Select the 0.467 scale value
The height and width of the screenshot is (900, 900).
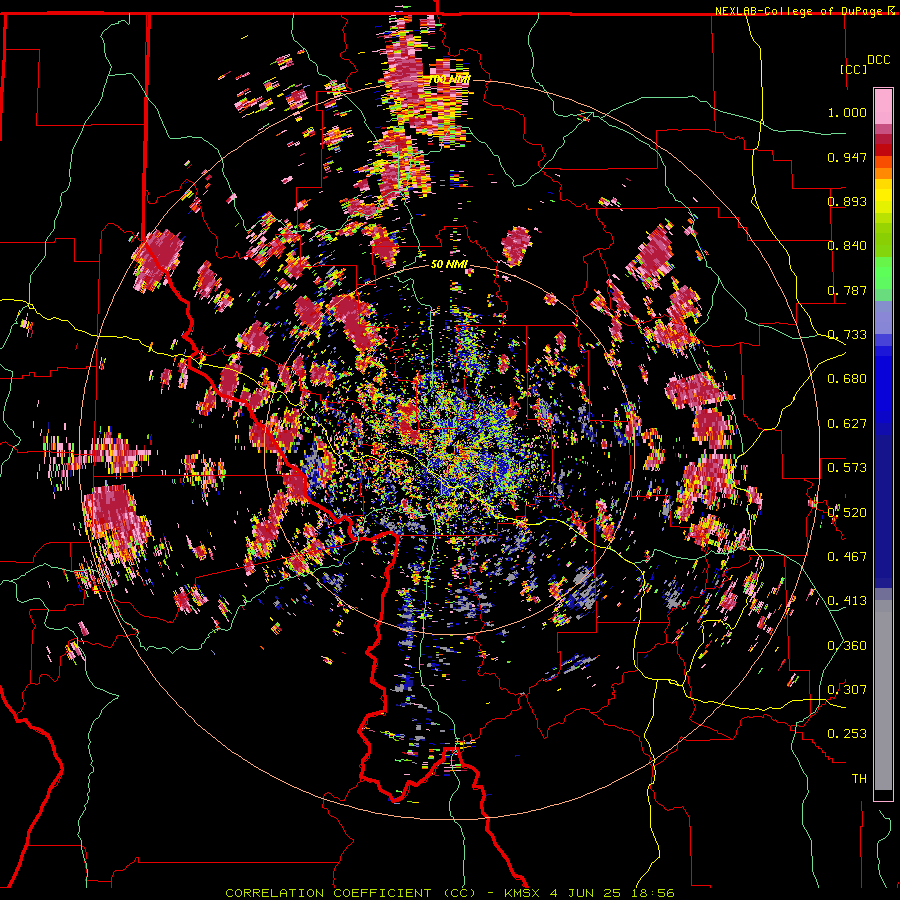(847, 556)
